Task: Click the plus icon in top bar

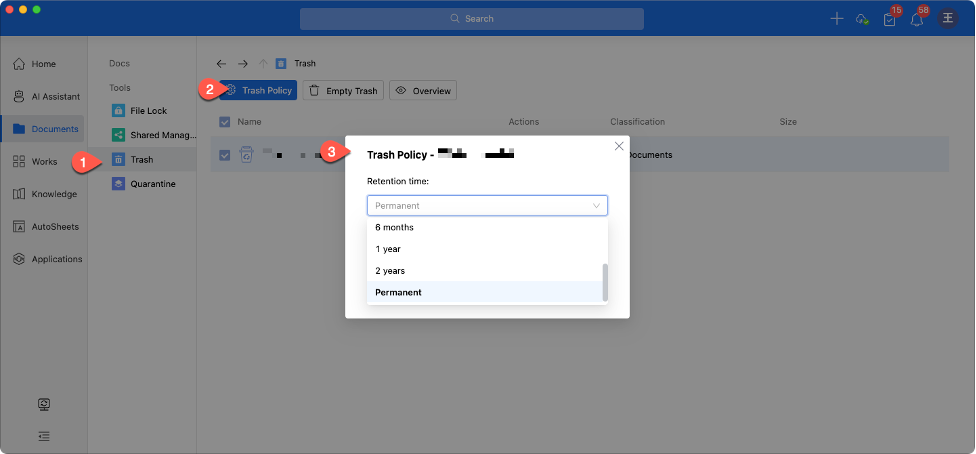Action: 837,19
